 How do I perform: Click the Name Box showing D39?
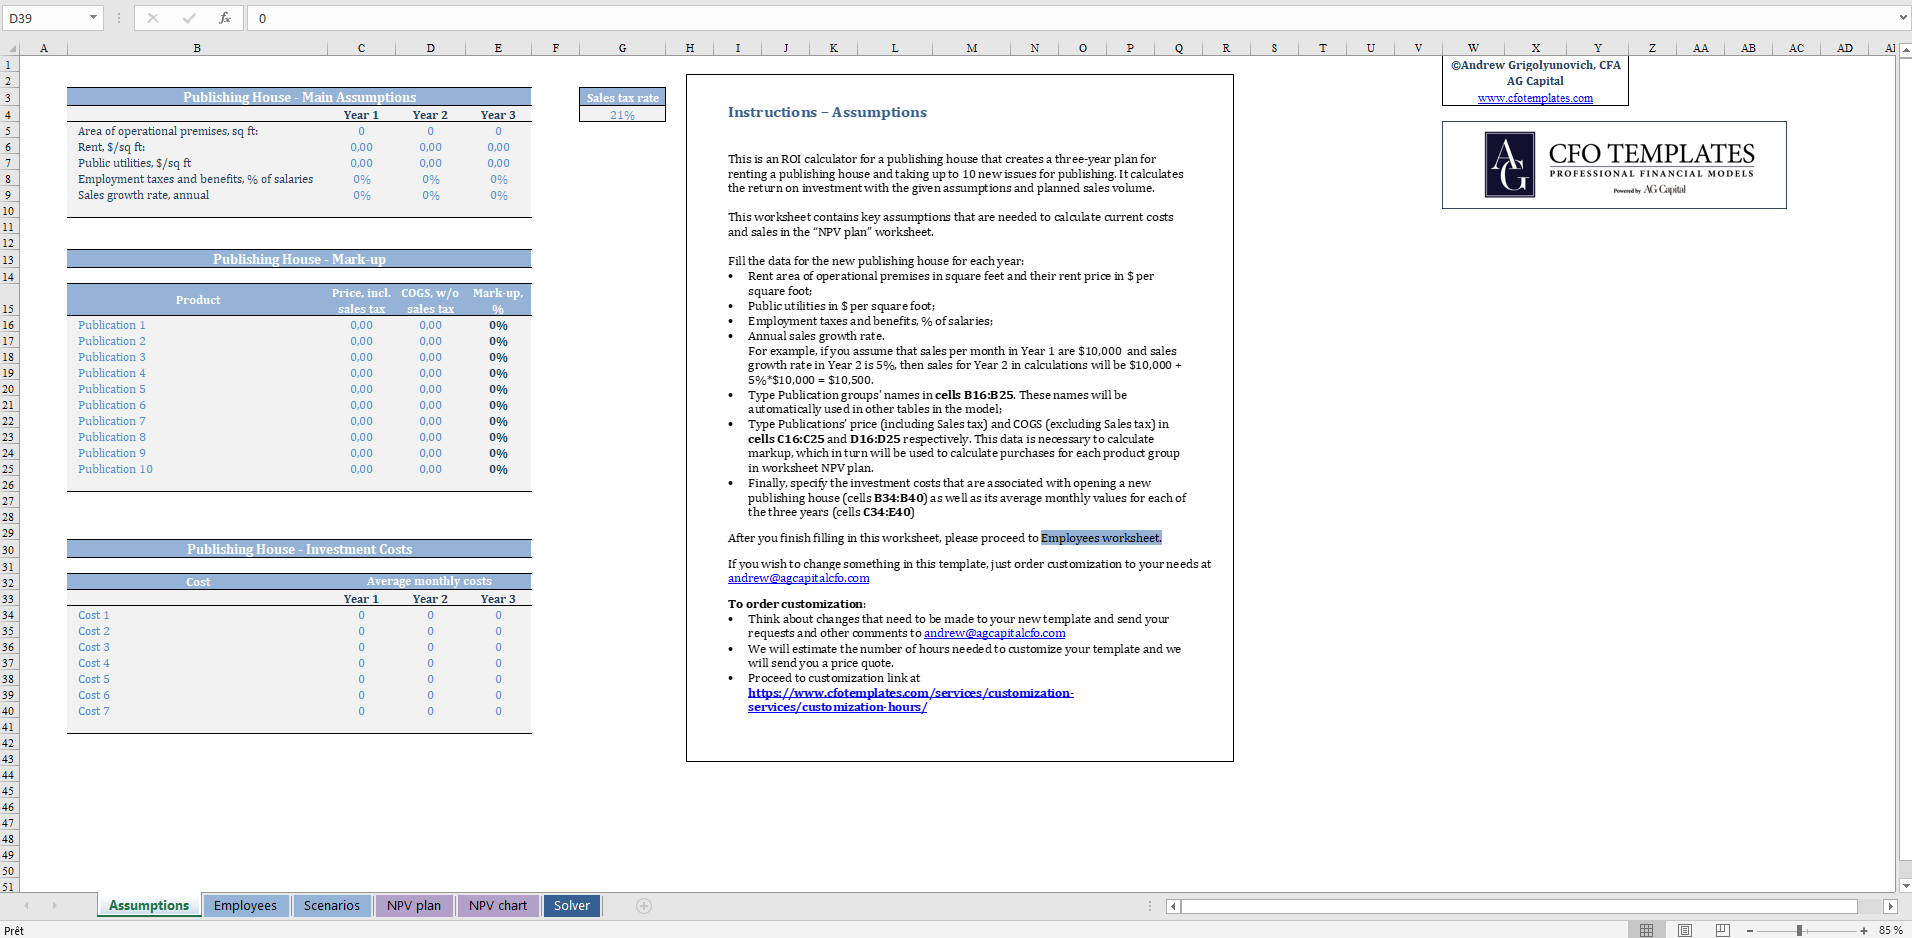[45, 18]
